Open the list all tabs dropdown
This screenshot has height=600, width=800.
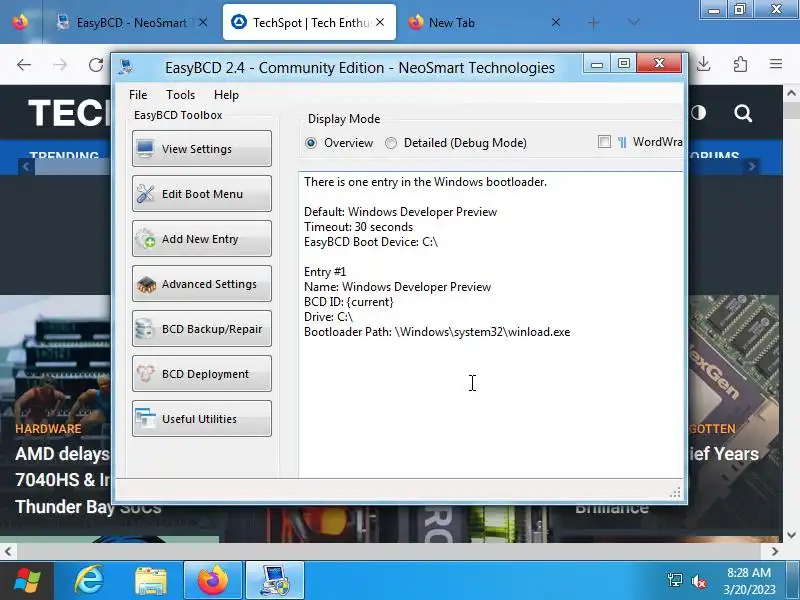(x=634, y=22)
